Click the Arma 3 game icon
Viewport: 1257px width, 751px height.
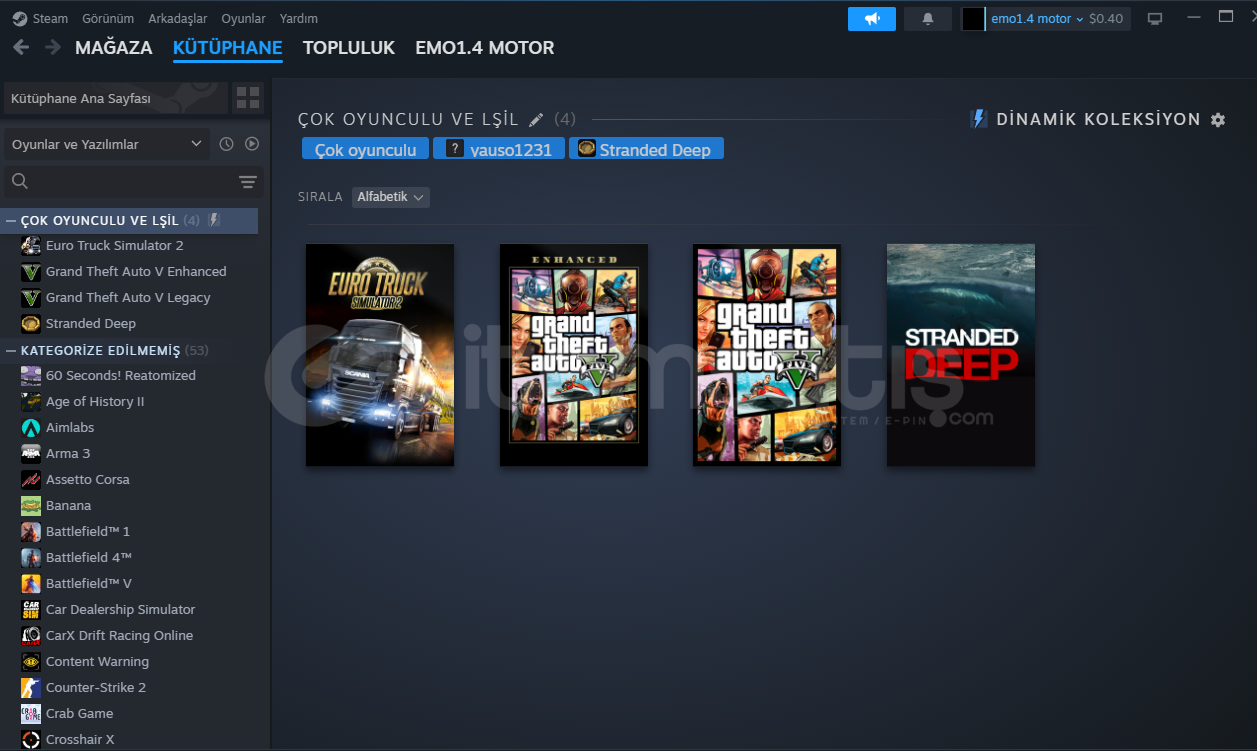(x=31, y=453)
